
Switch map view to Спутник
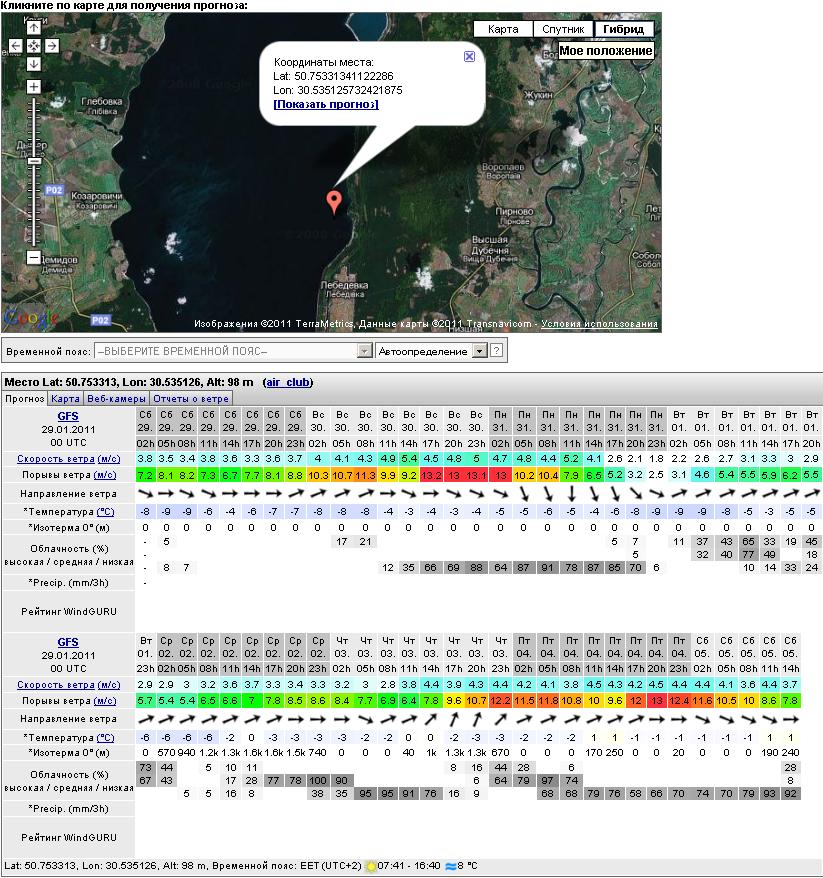[562, 29]
